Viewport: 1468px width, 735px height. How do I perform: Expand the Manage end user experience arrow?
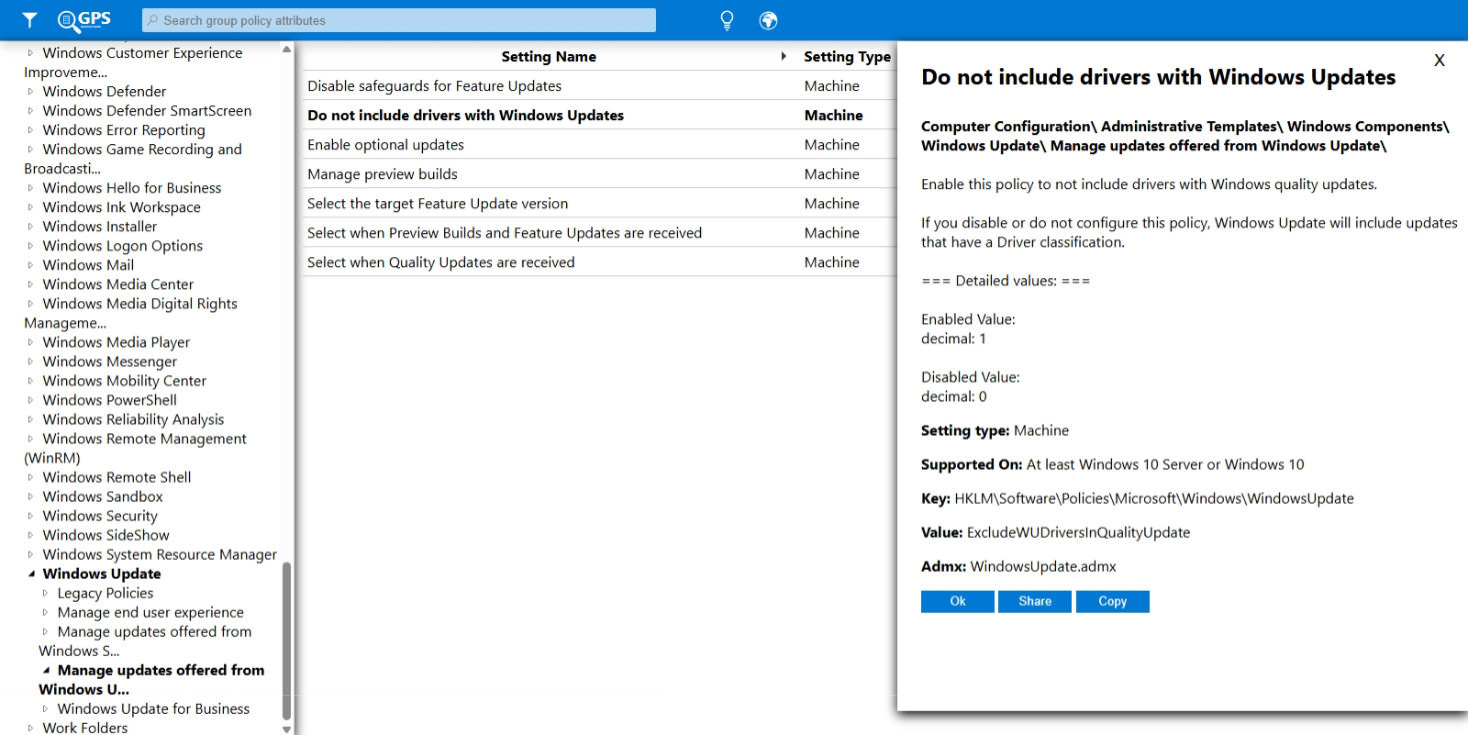pyautogui.click(x=46, y=613)
